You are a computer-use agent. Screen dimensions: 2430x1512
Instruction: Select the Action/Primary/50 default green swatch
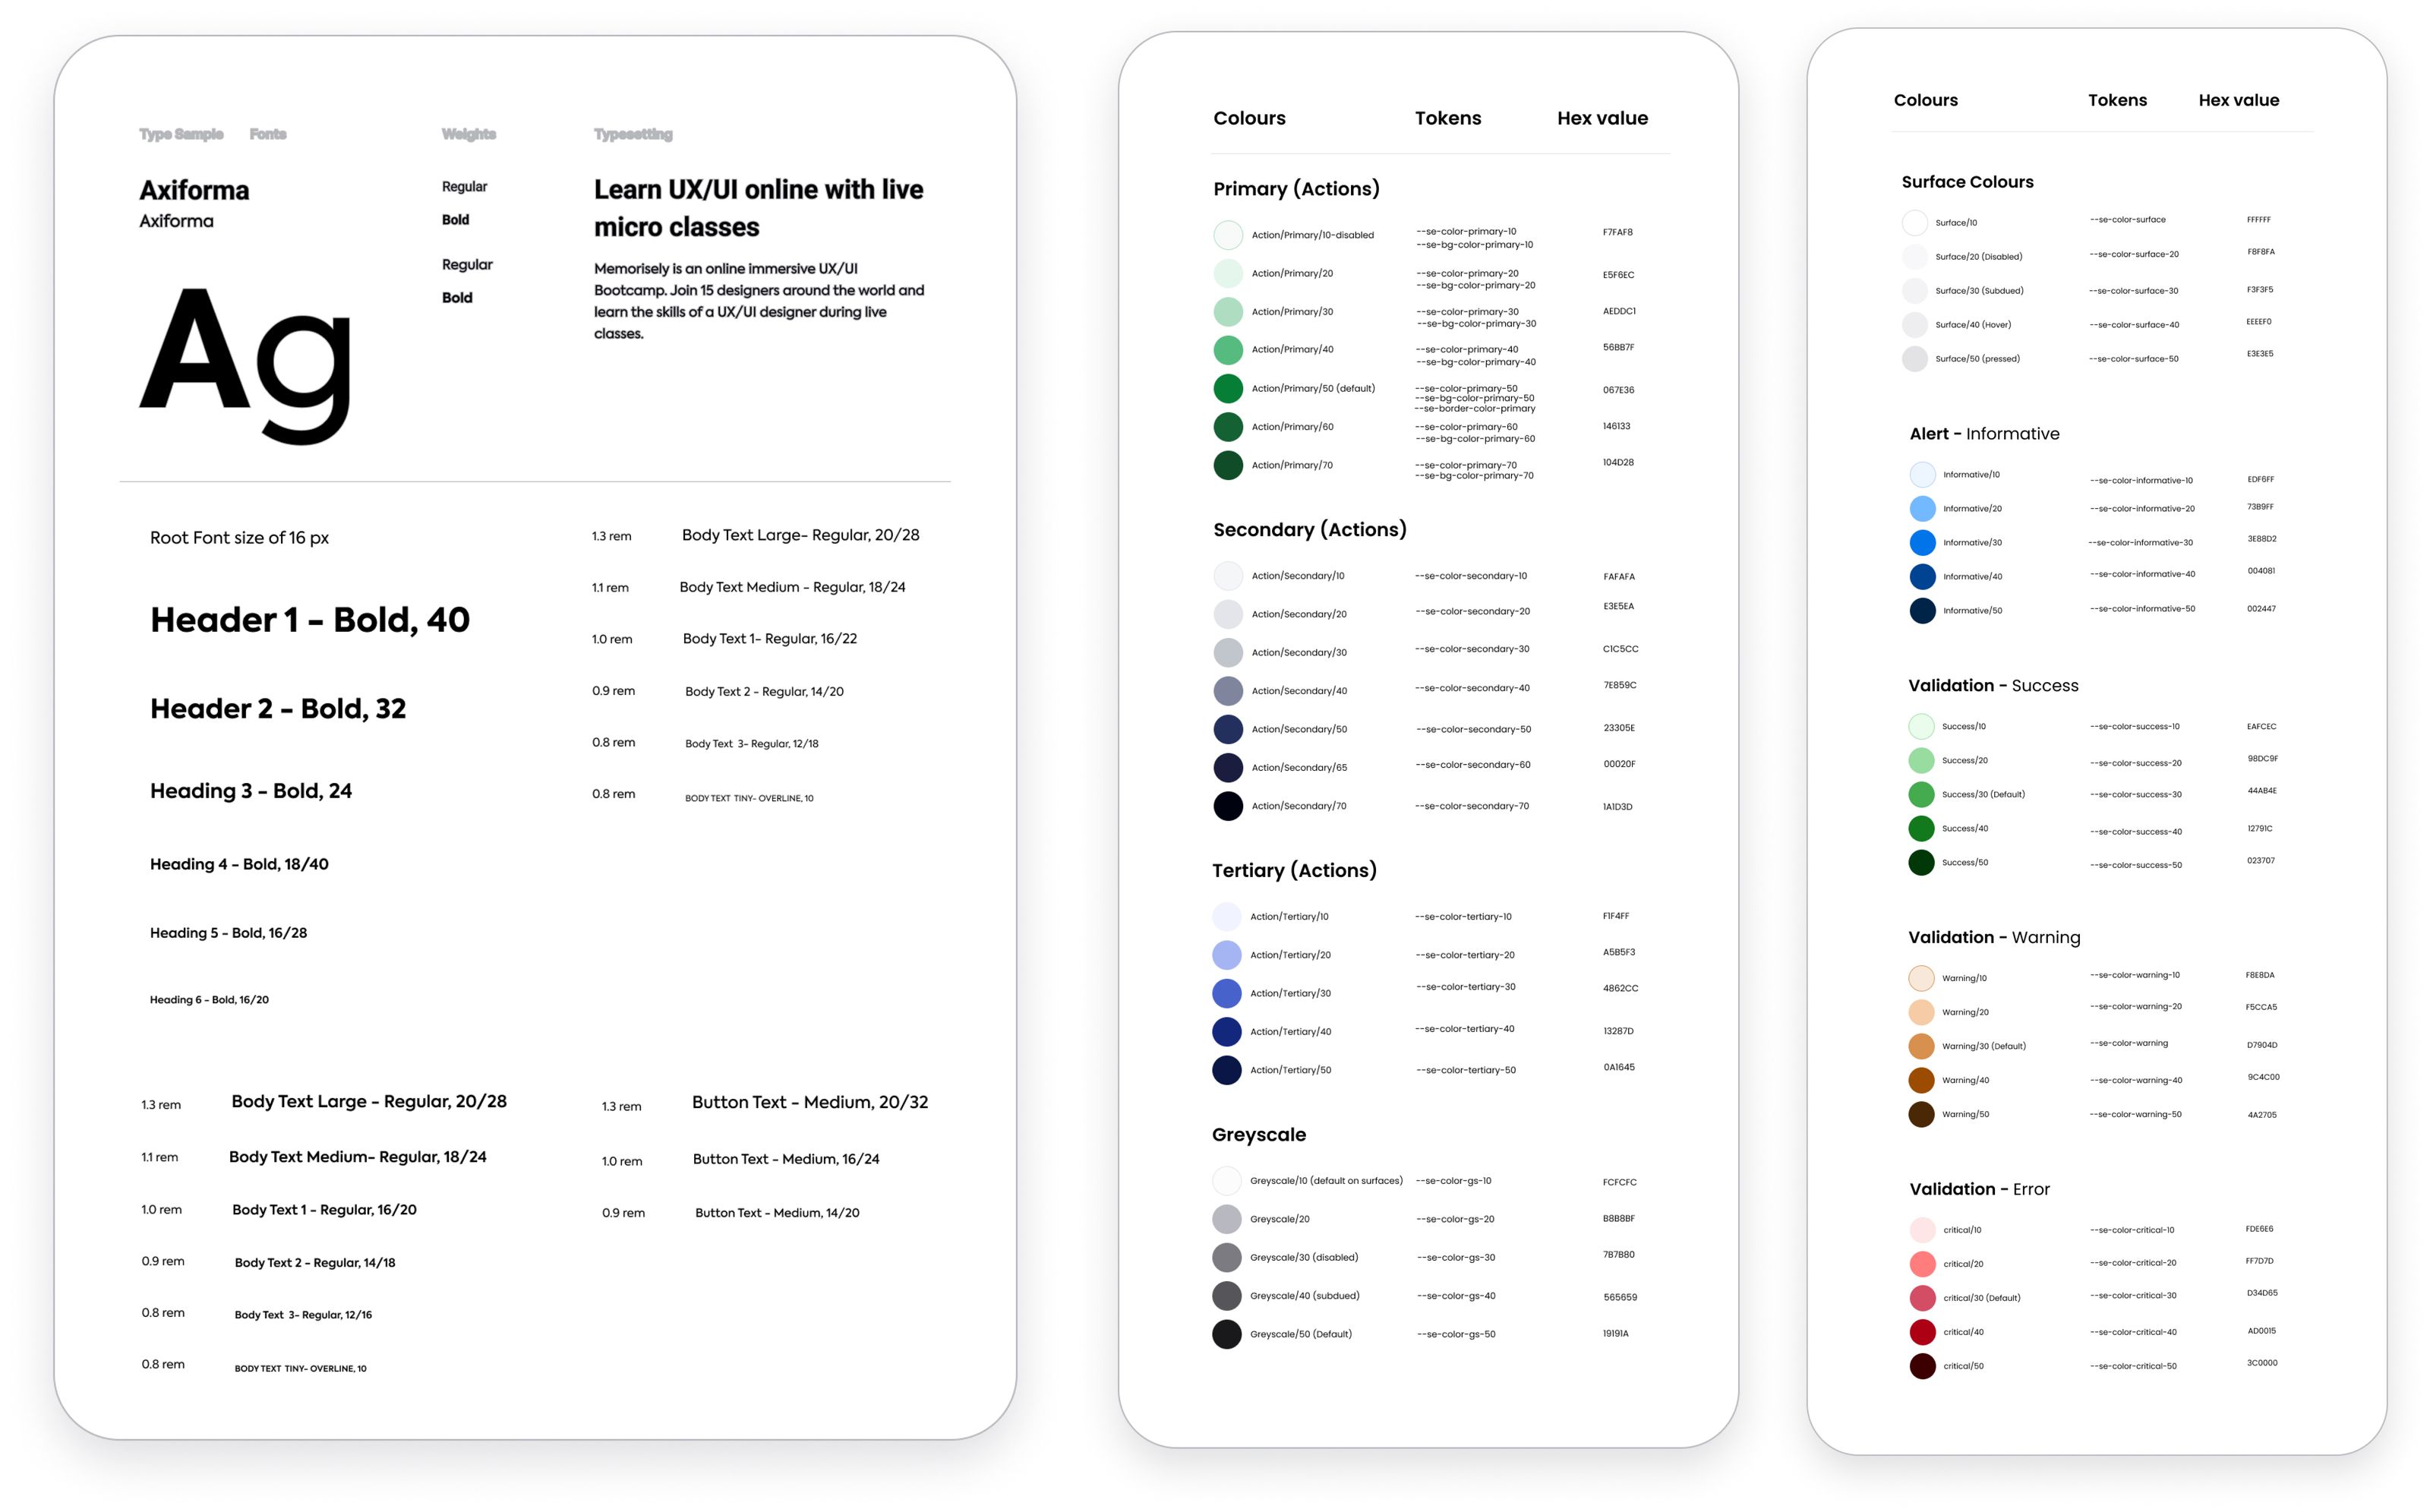[1227, 388]
